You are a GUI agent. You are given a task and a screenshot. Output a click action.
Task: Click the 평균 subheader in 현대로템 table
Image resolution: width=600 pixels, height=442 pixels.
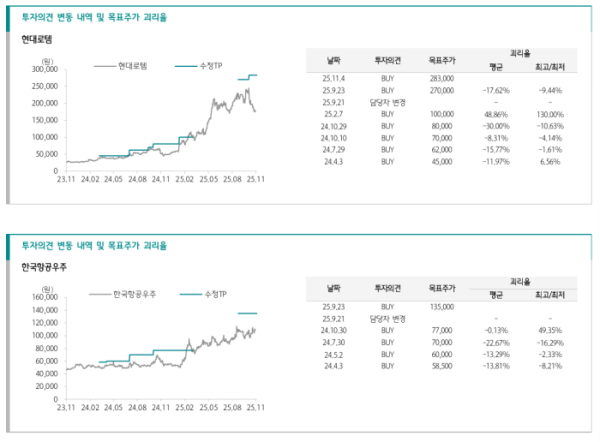point(495,67)
